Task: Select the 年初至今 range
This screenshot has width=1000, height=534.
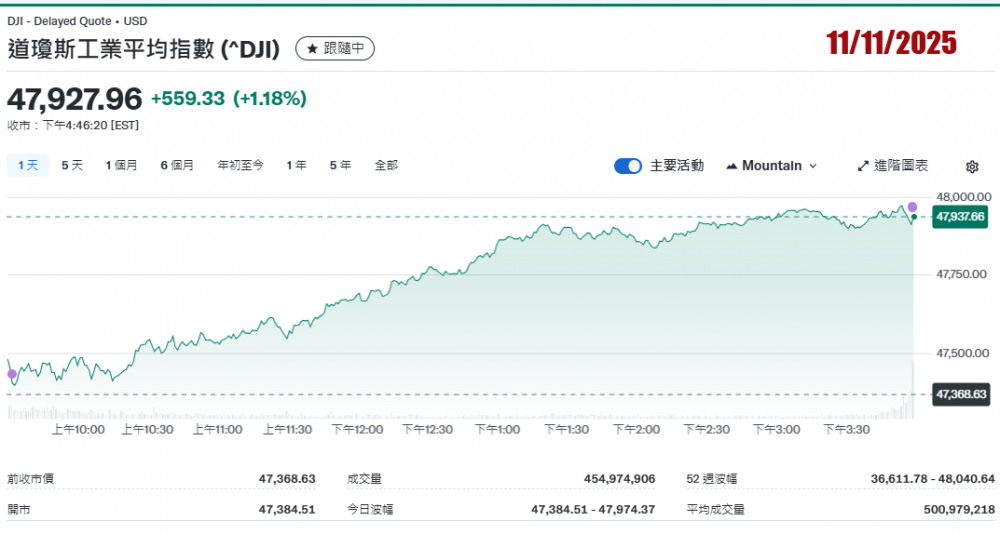Action: (240, 165)
